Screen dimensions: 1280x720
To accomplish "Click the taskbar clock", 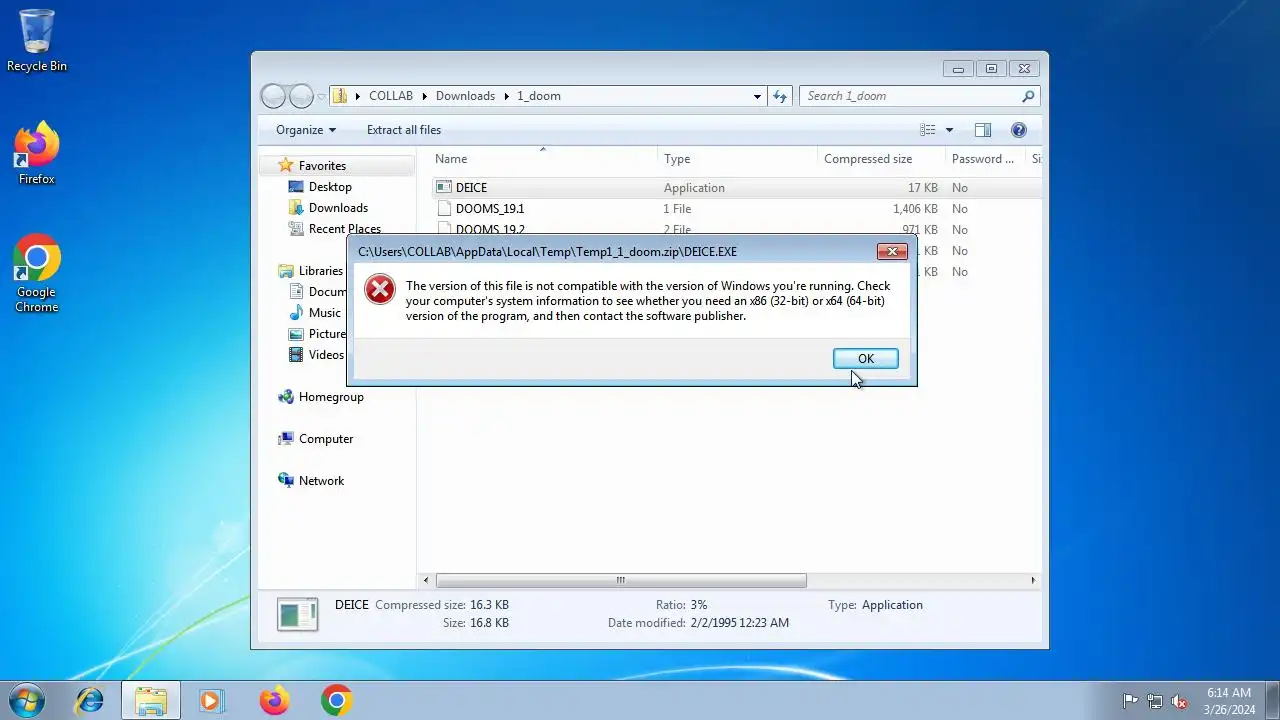I will tap(1229, 700).
